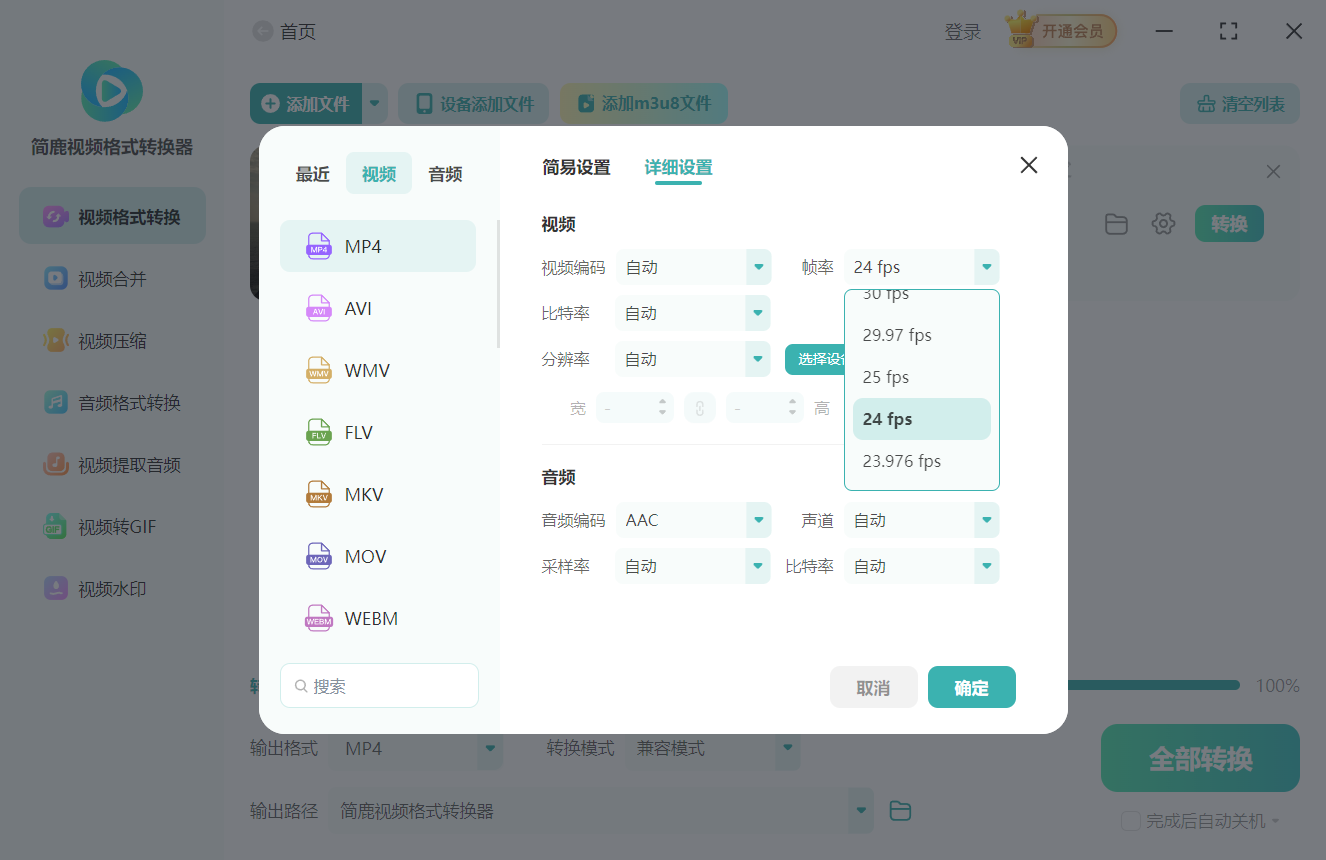Screen dimensions: 1326x860
Task: Browse the output path folder icon
Action: tap(900, 811)
